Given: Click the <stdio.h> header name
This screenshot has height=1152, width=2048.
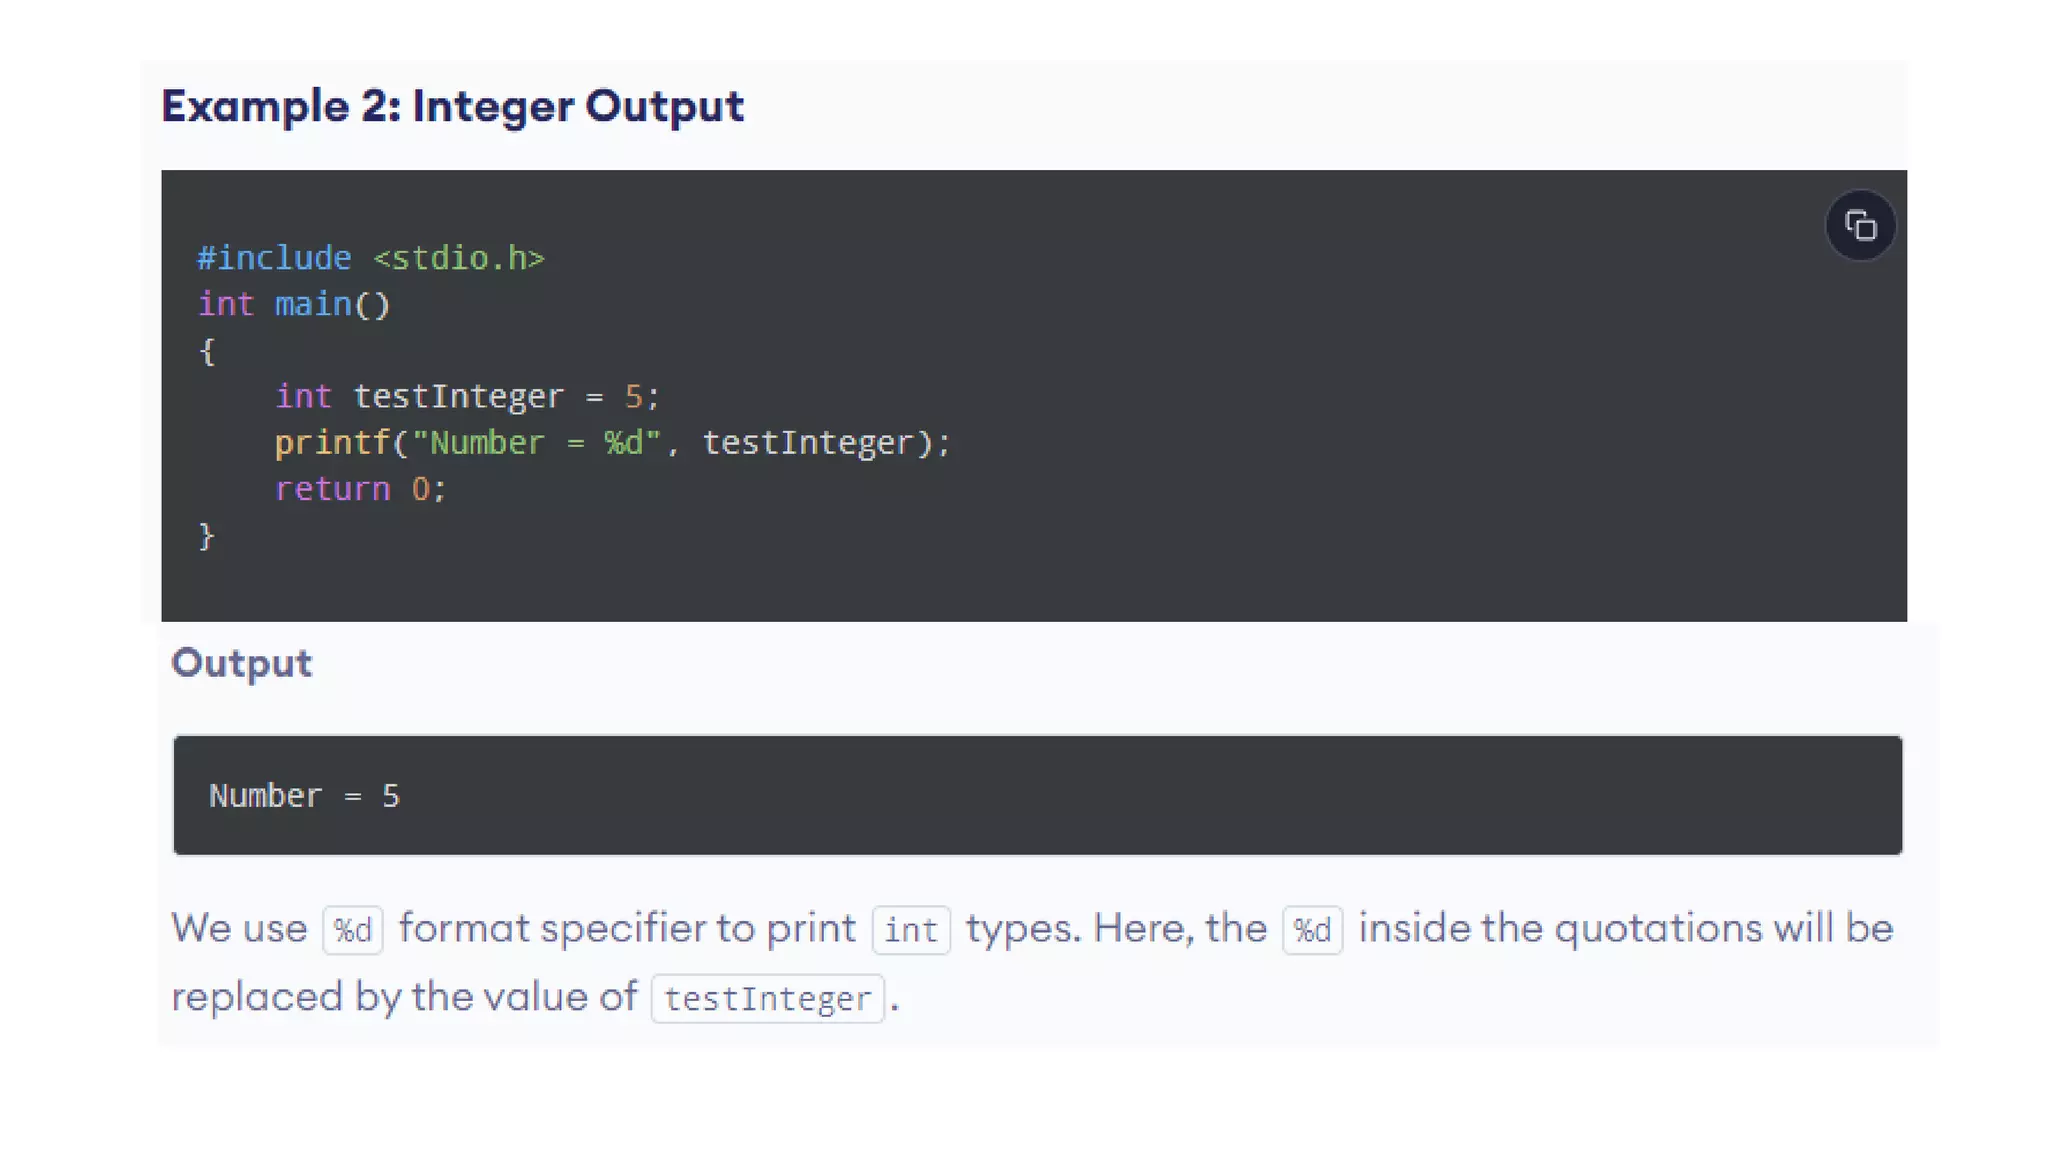Looking at the screenshot, I should click(x=459, y=258).
